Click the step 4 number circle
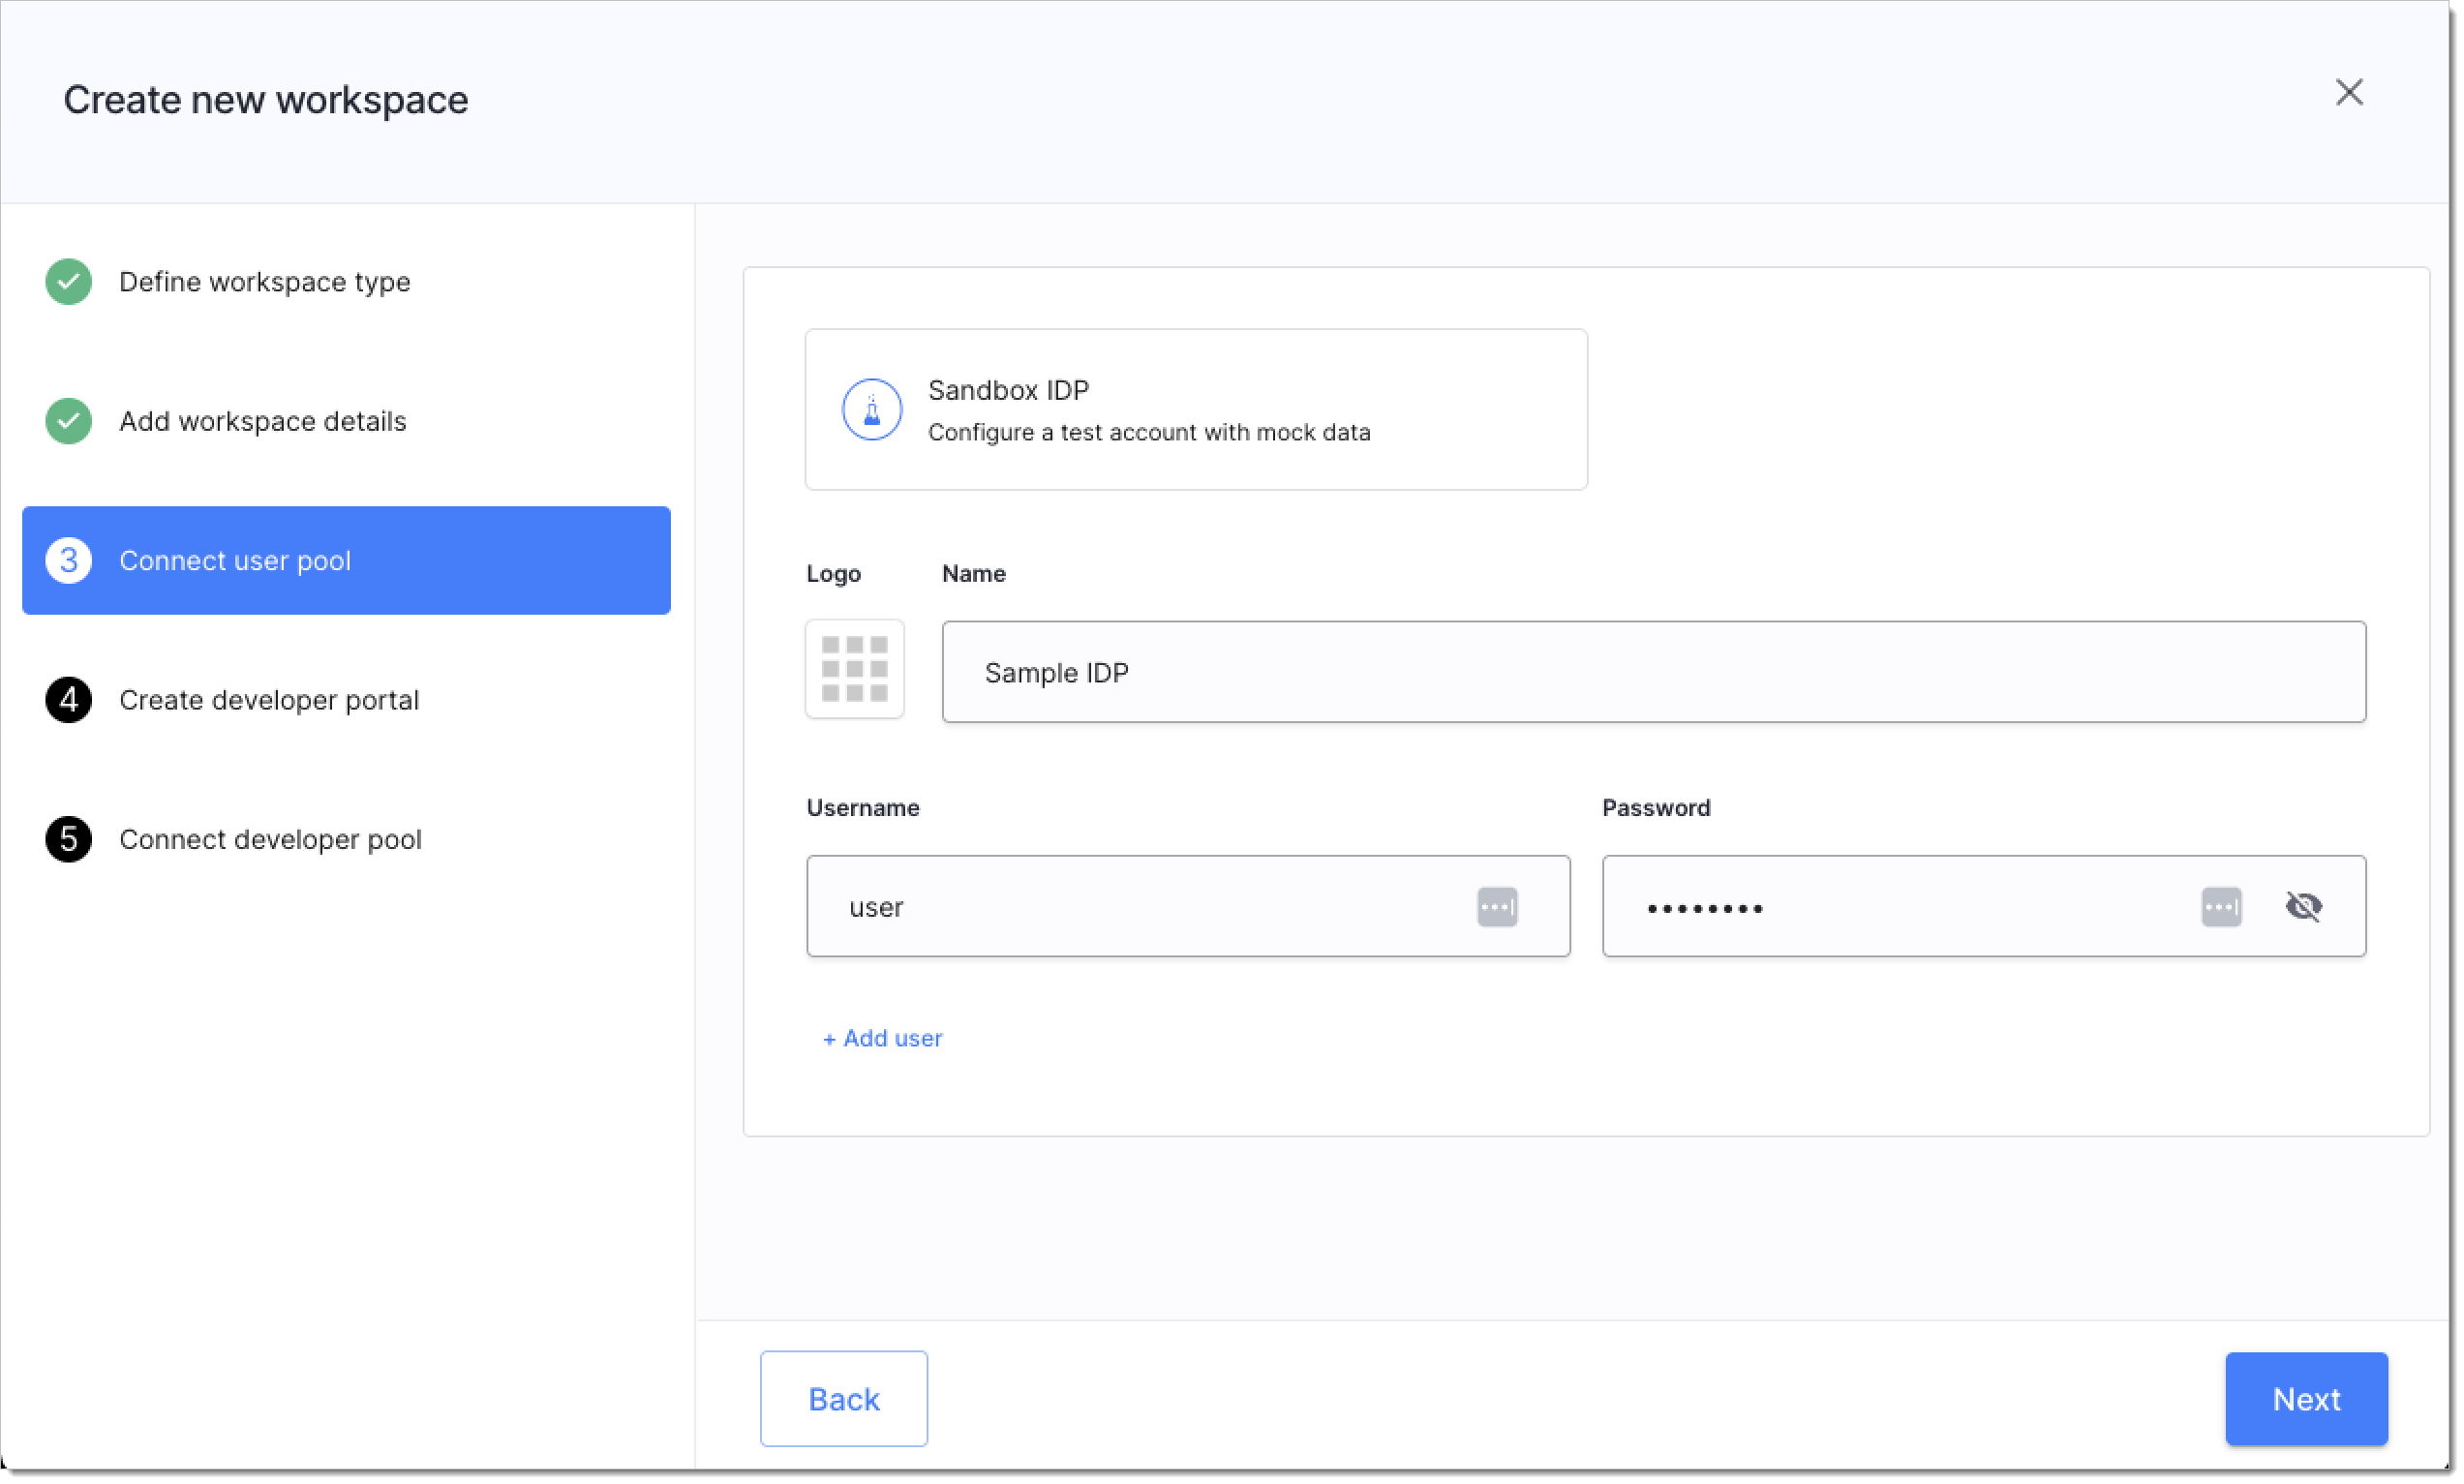Screen dimensions: 2464x1484 [x=68, y=700]
